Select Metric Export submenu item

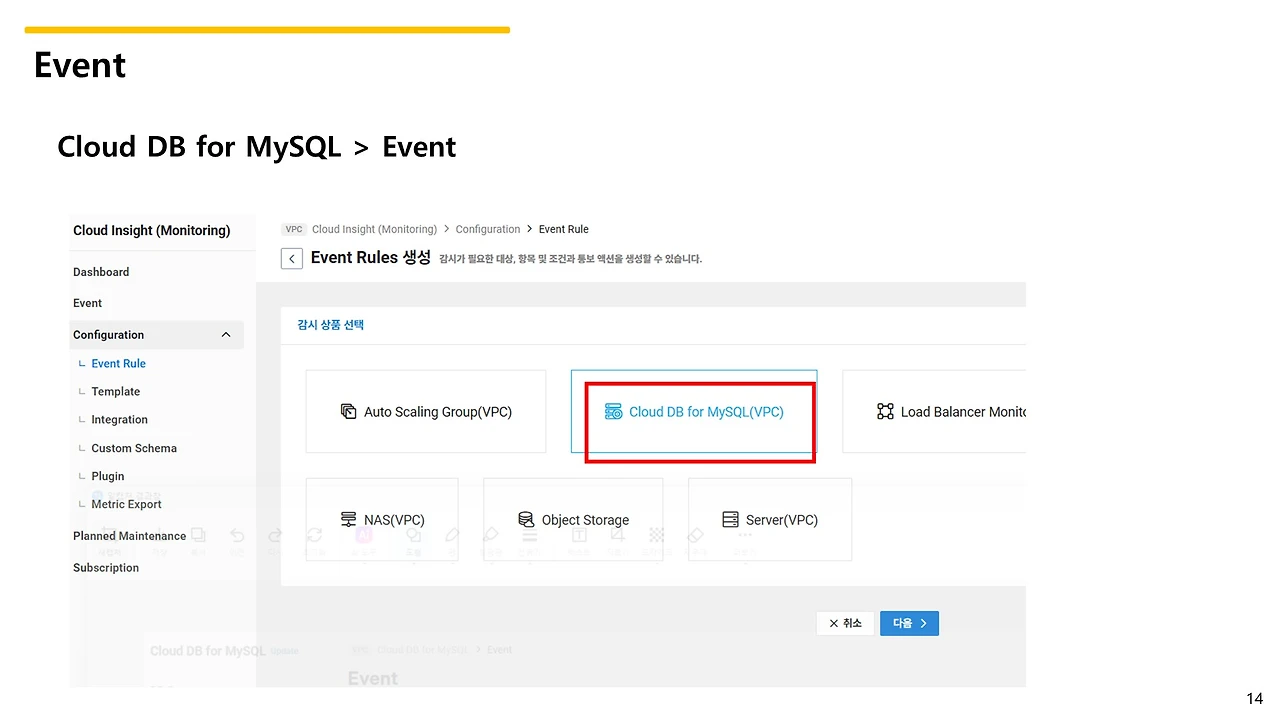point(127,504)
